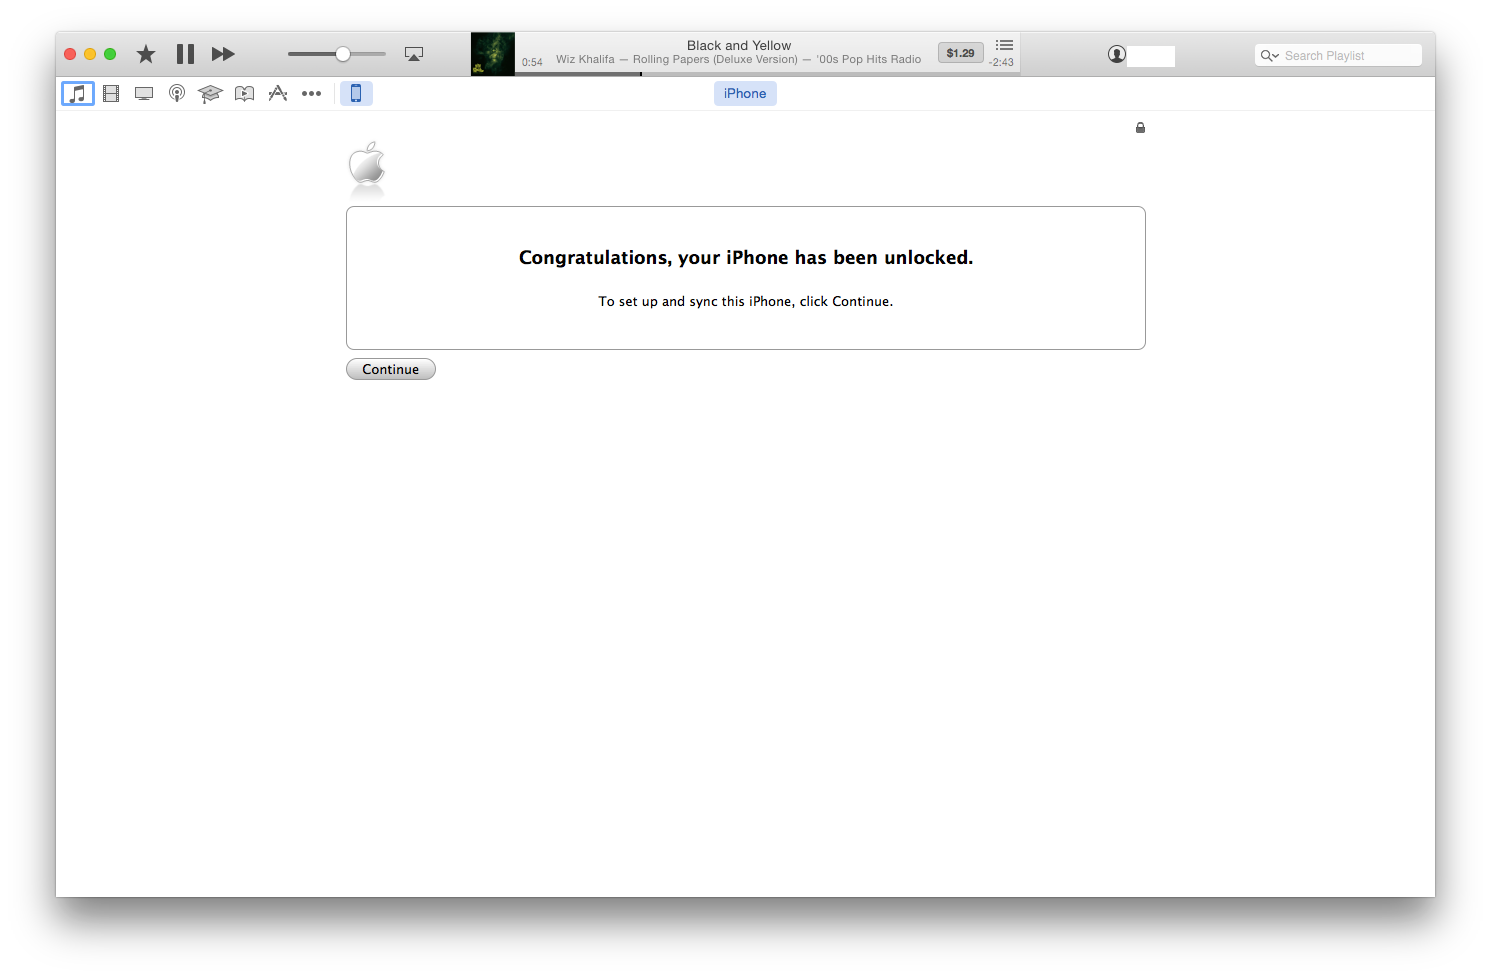Screen dimensions: 1491x977
Task: Open the iTunes U library view
Action: (x=210, y=94)
